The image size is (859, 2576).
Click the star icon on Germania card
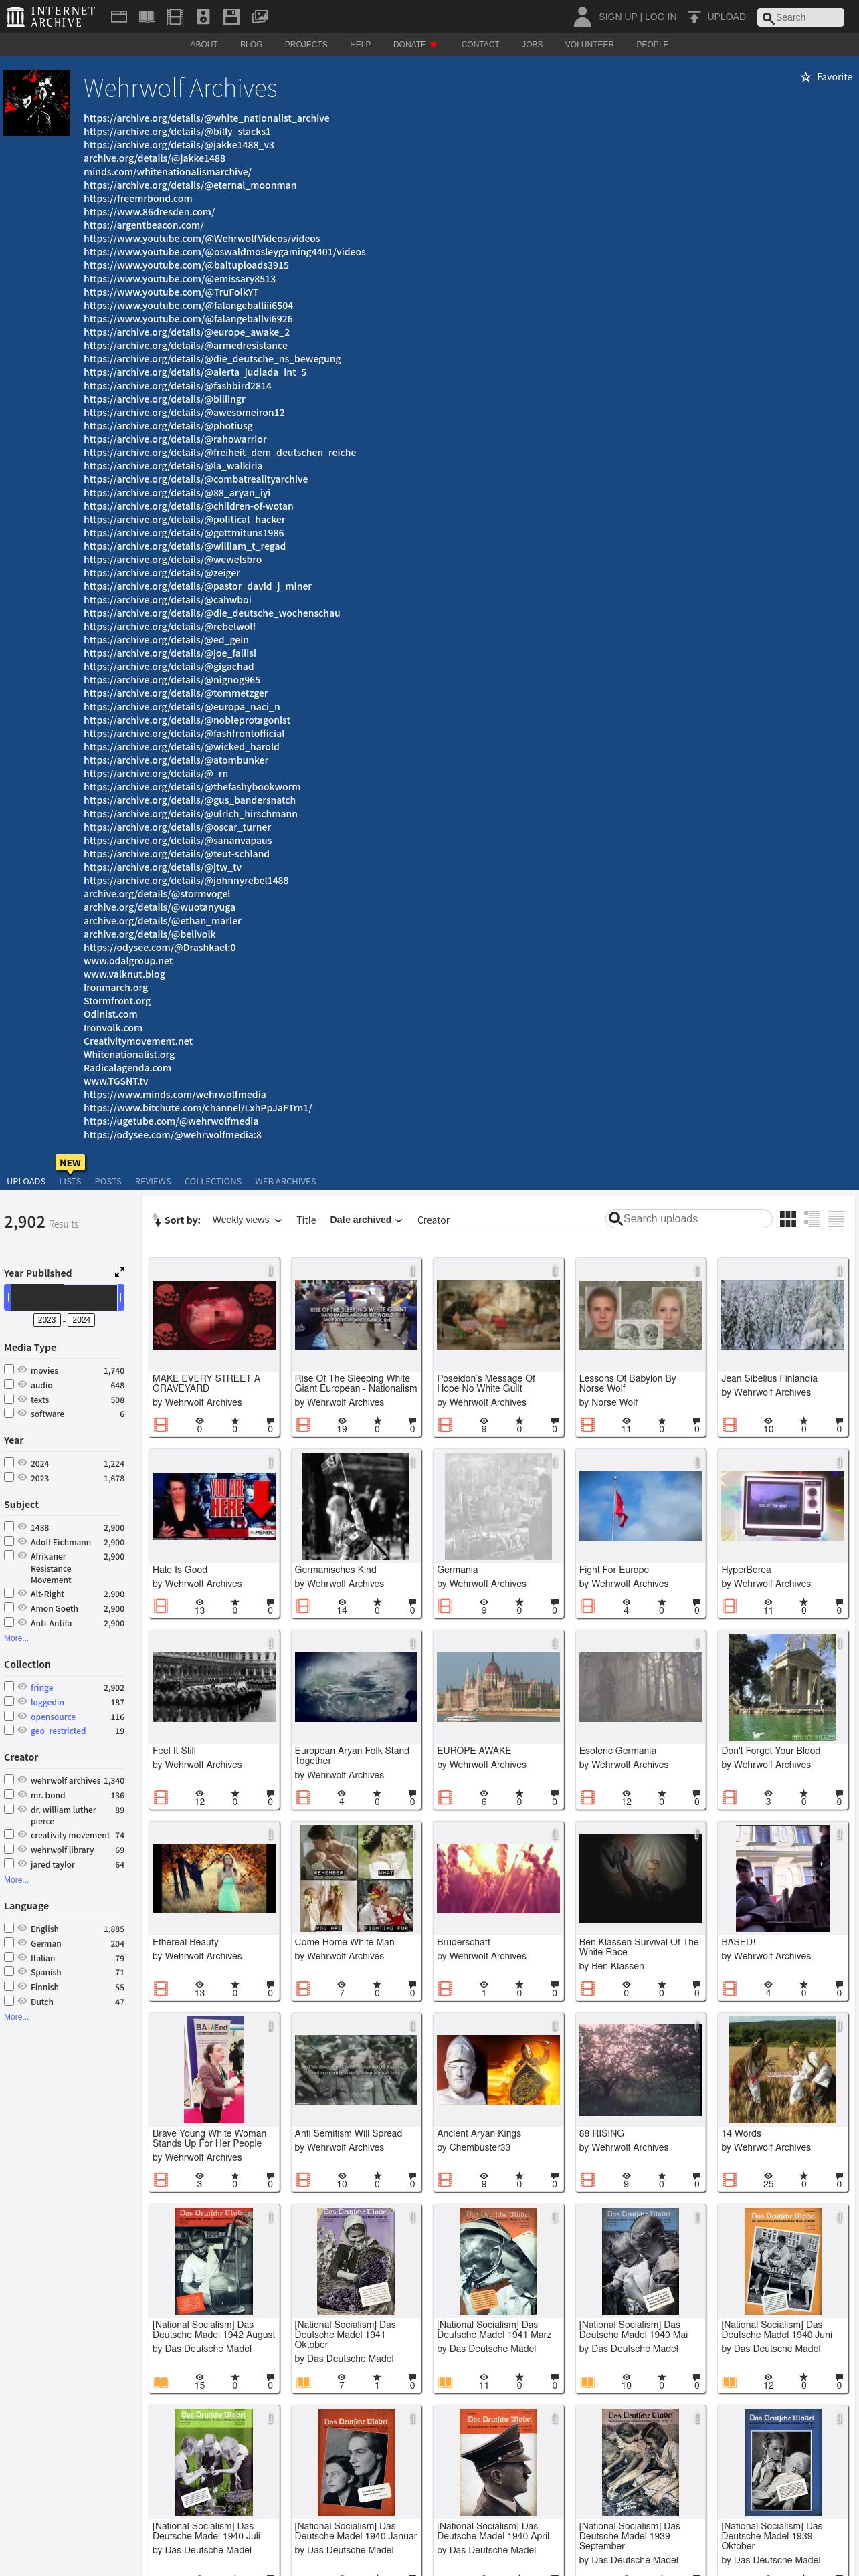519,1602
